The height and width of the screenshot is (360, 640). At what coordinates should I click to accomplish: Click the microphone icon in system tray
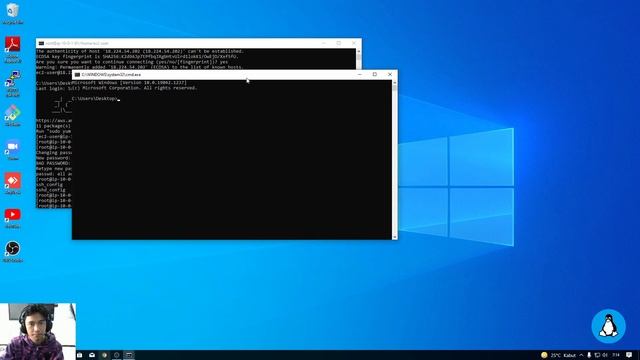[589, 355]
